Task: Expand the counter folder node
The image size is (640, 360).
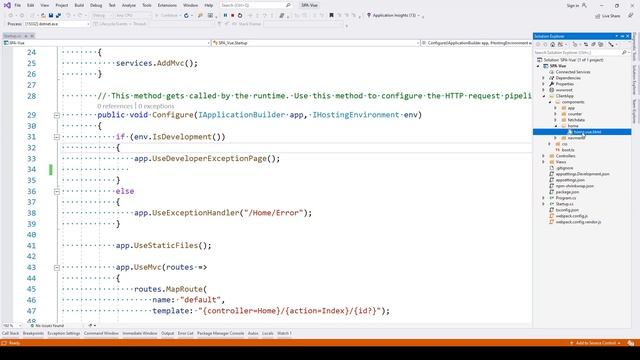Action: pyautogui.click(x=555, y=114)
